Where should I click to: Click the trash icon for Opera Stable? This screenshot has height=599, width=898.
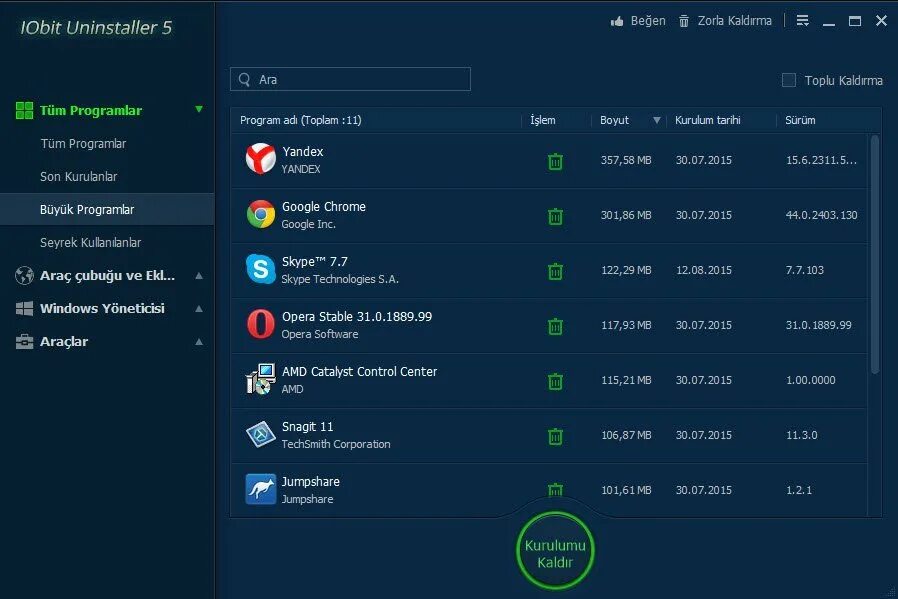[555, 326]
